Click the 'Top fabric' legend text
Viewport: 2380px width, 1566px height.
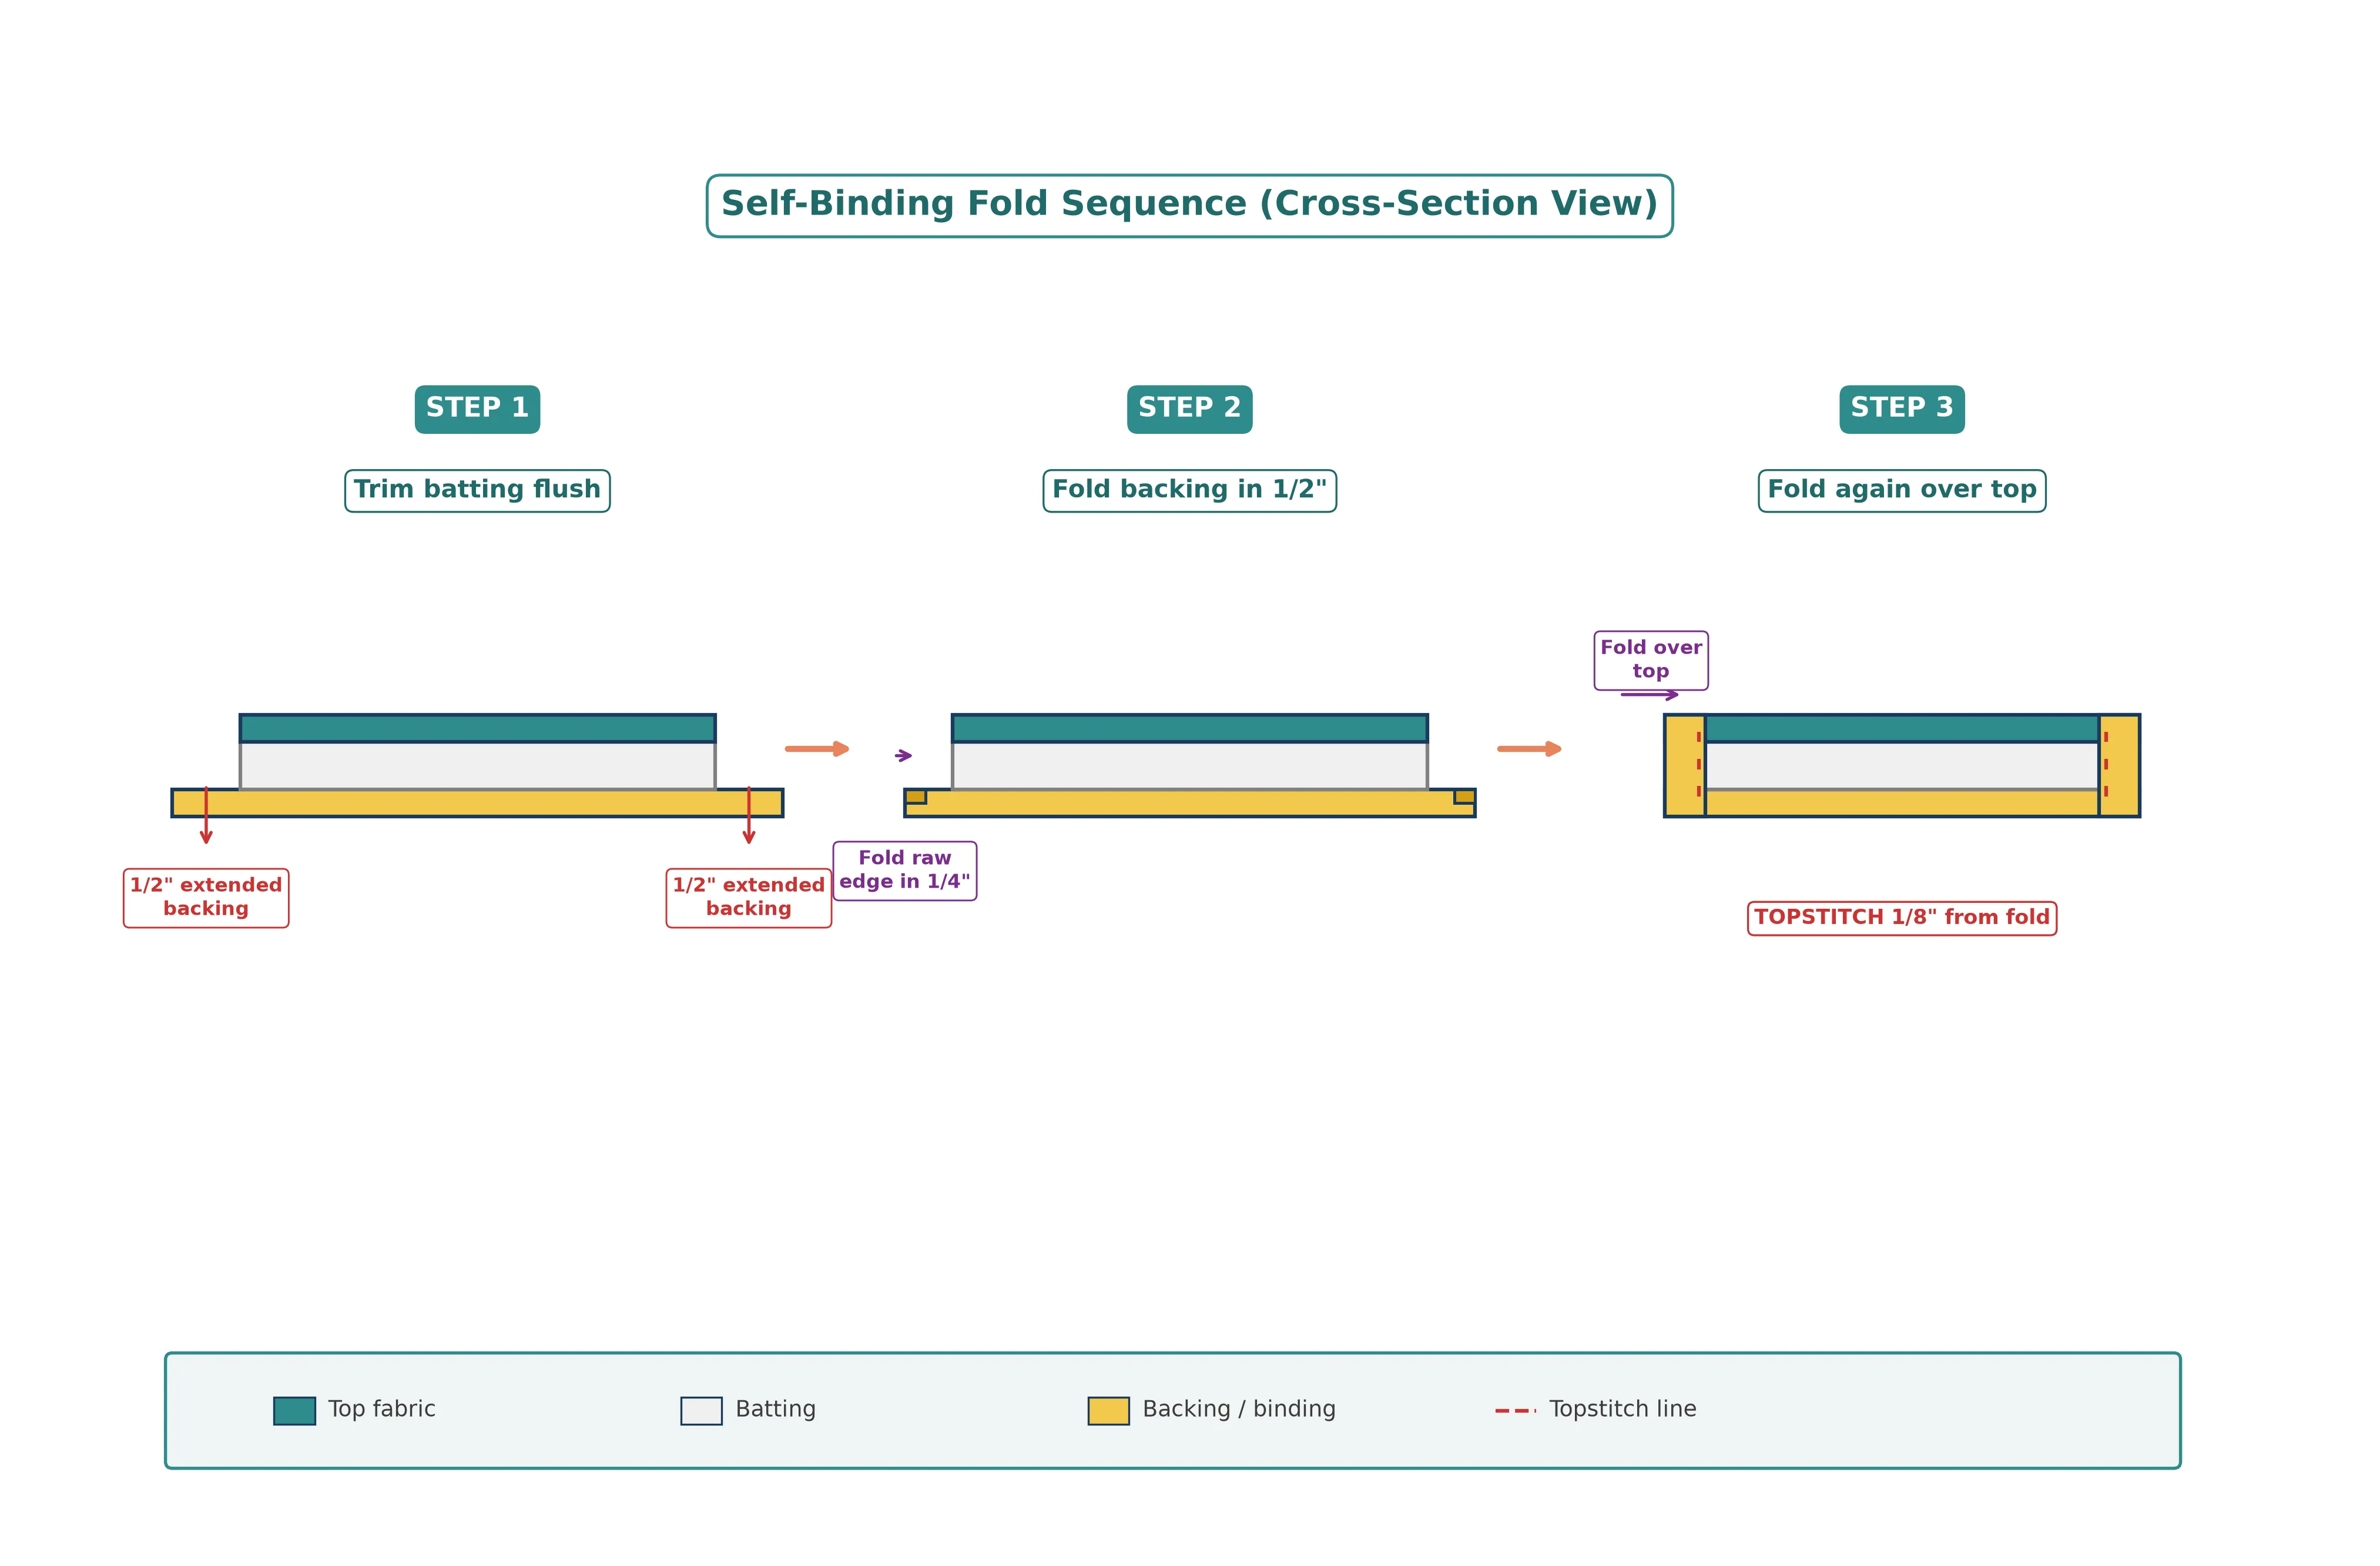381,1408
